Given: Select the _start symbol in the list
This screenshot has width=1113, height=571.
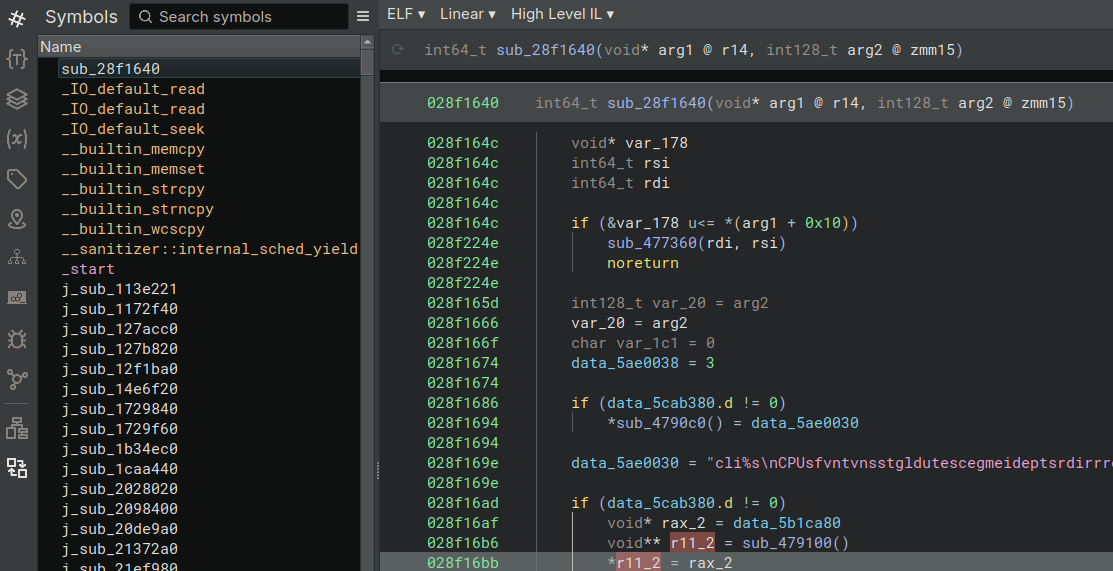Looking at the screenshot, I should coord(88,269).
